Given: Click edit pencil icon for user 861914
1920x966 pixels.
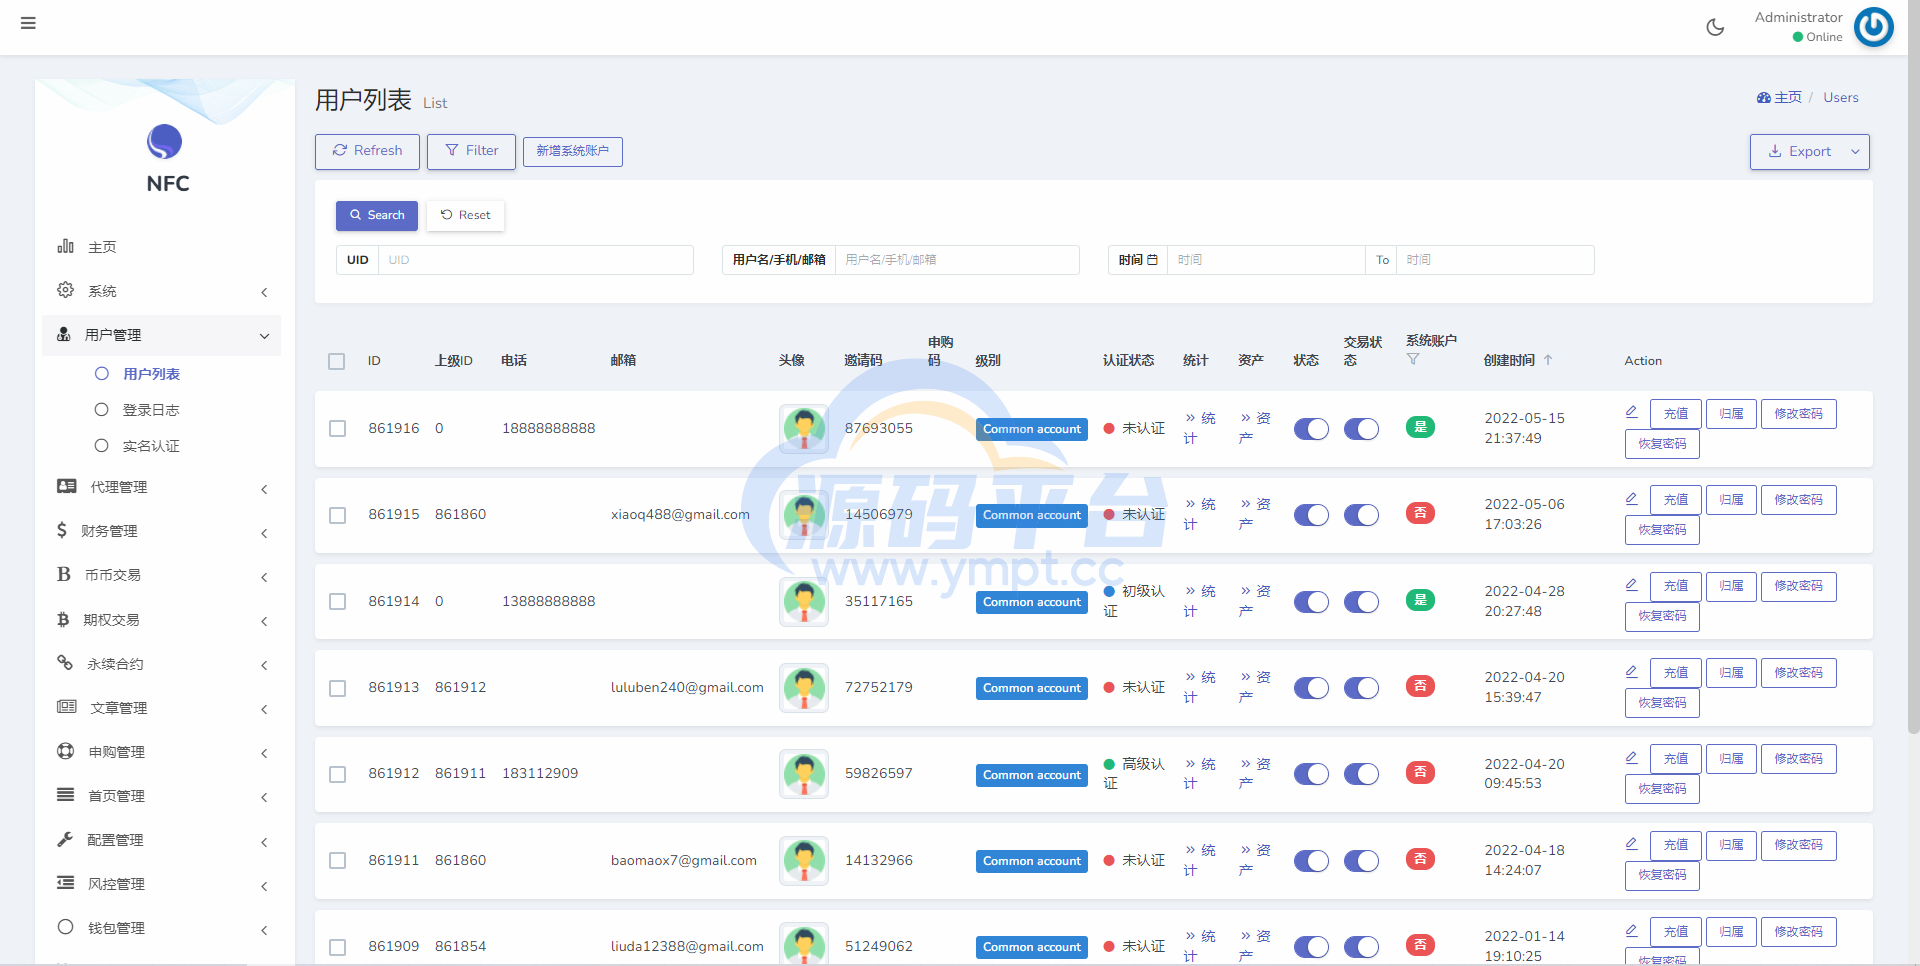Looking at the screenshot, I should 1631,584.
